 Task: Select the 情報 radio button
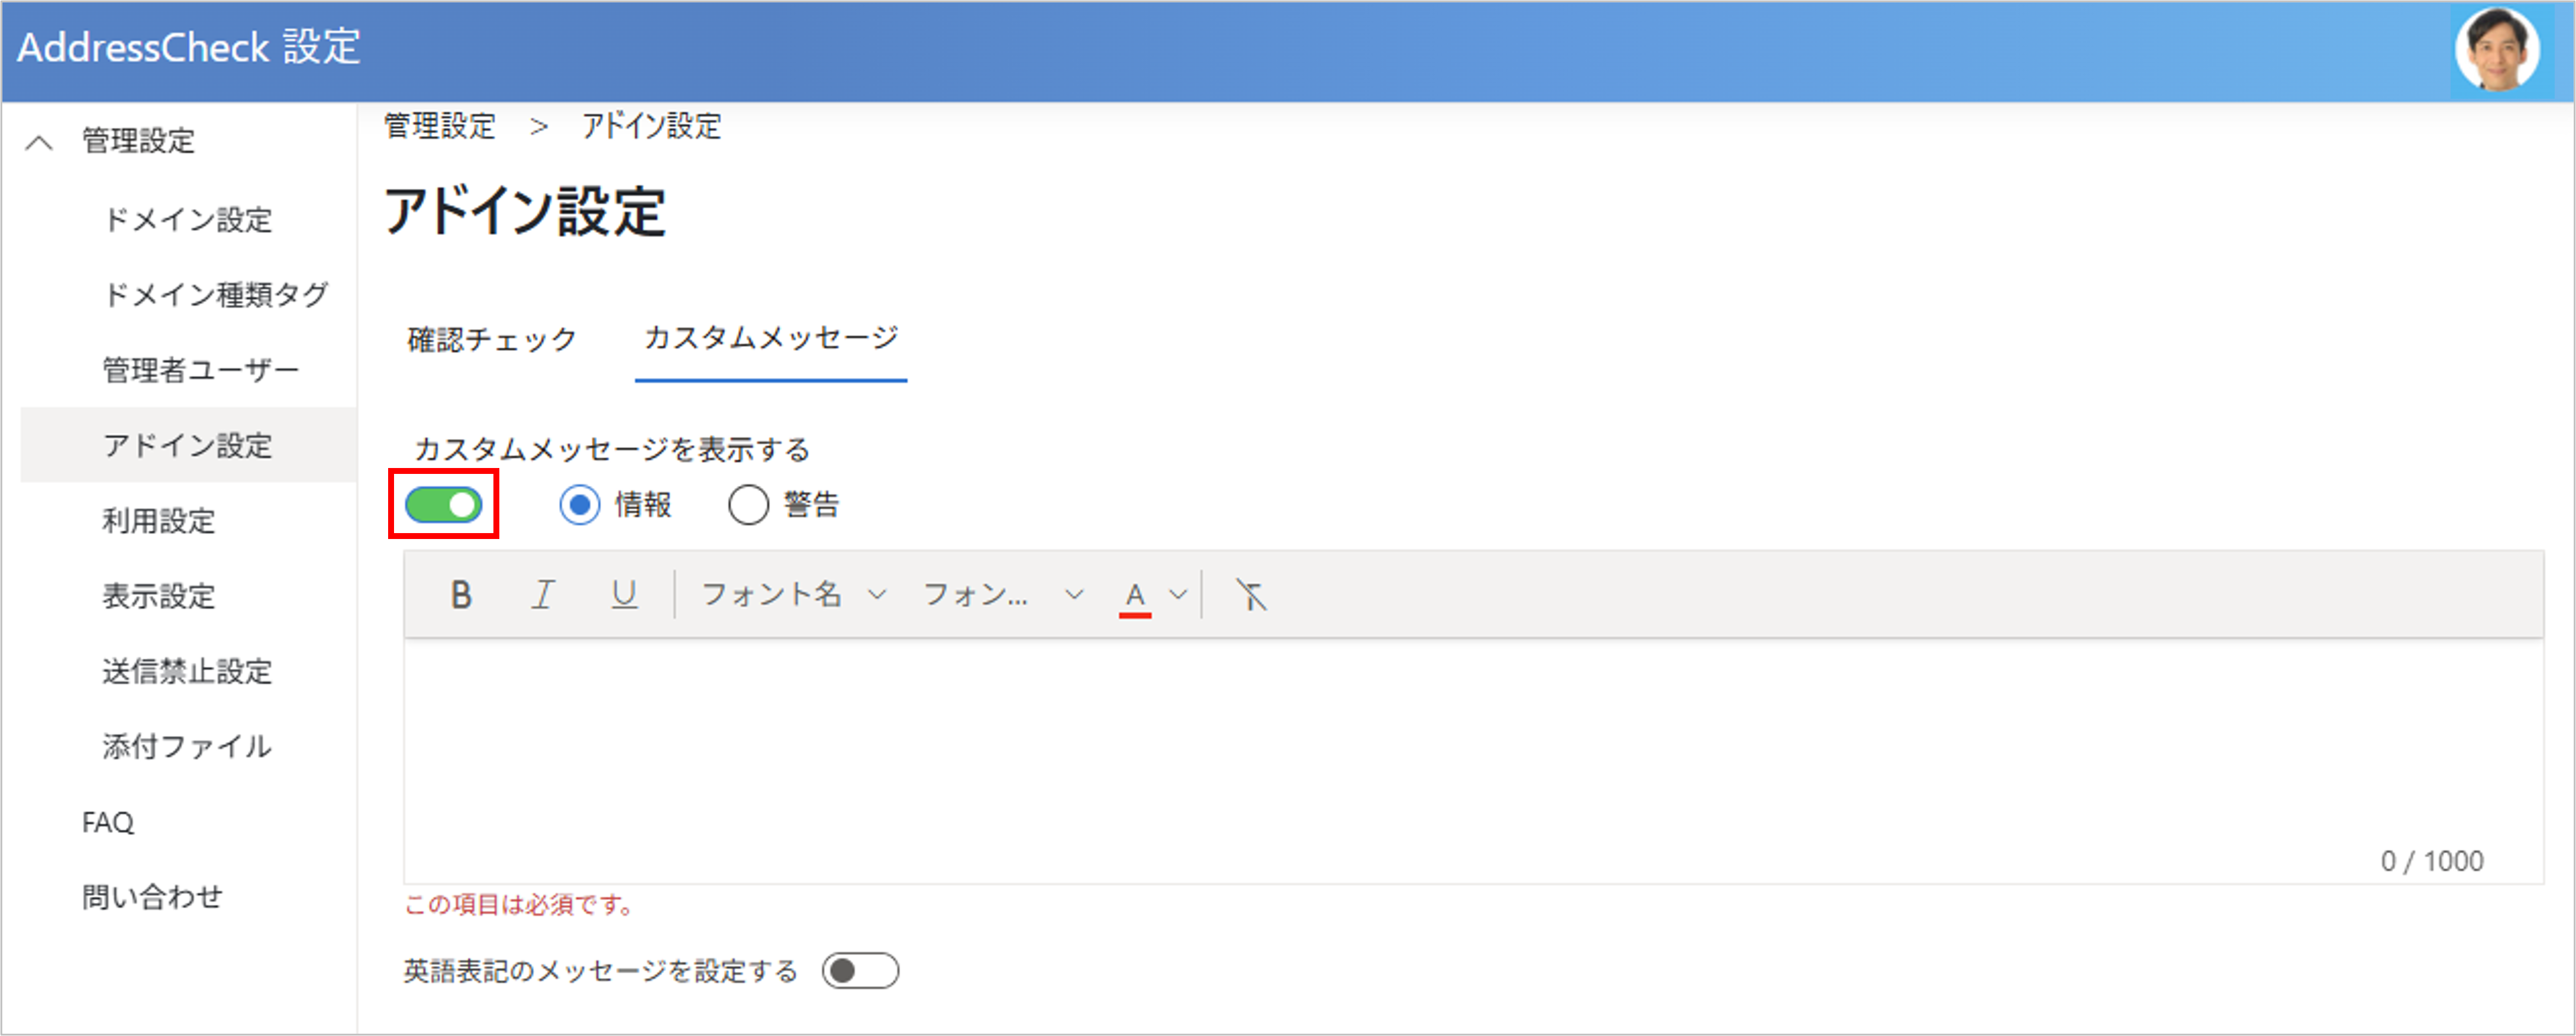coord(580,505)
